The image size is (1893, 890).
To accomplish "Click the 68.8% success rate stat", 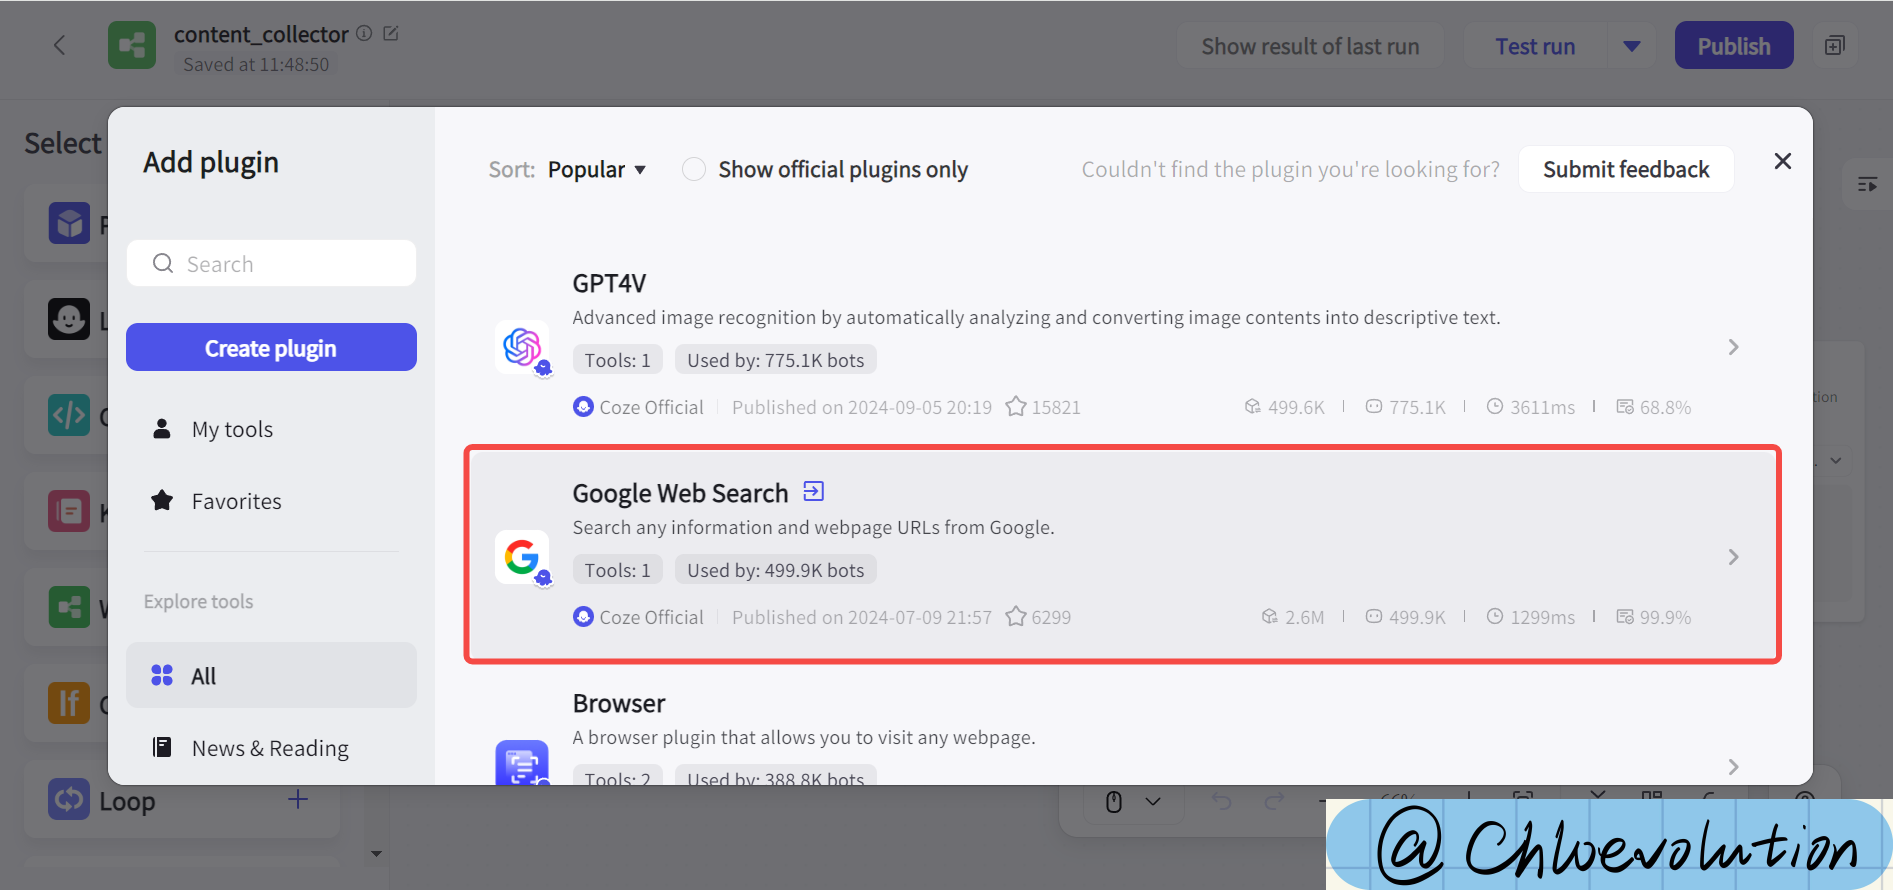I will point(1654,407).
